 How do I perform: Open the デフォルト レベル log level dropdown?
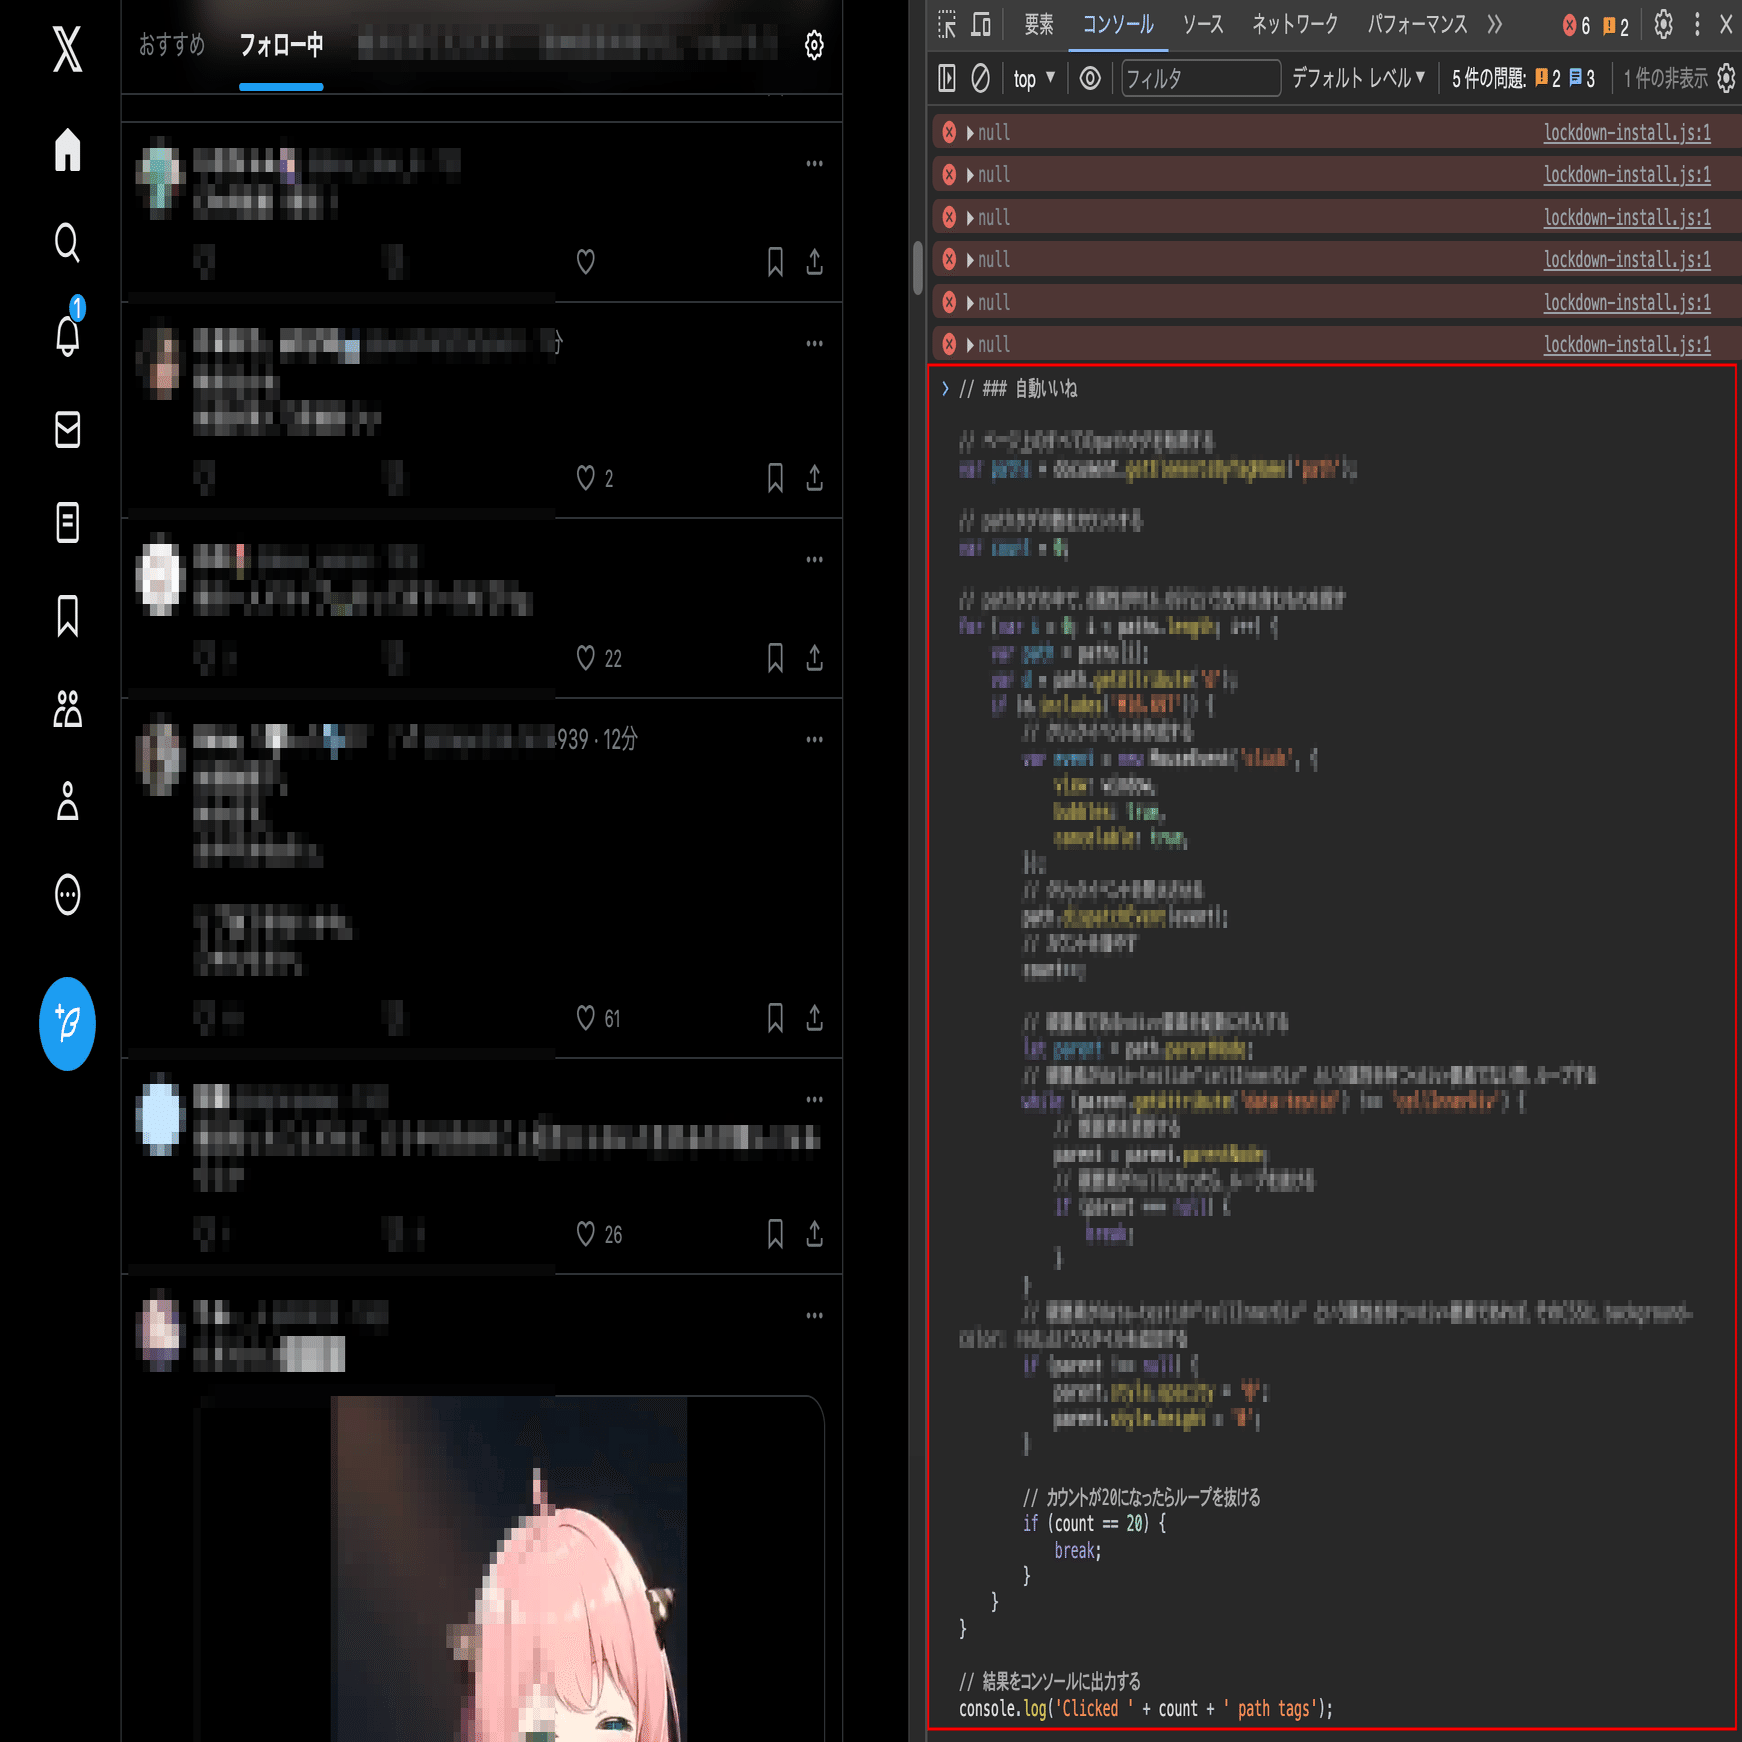pos(1356,78)
